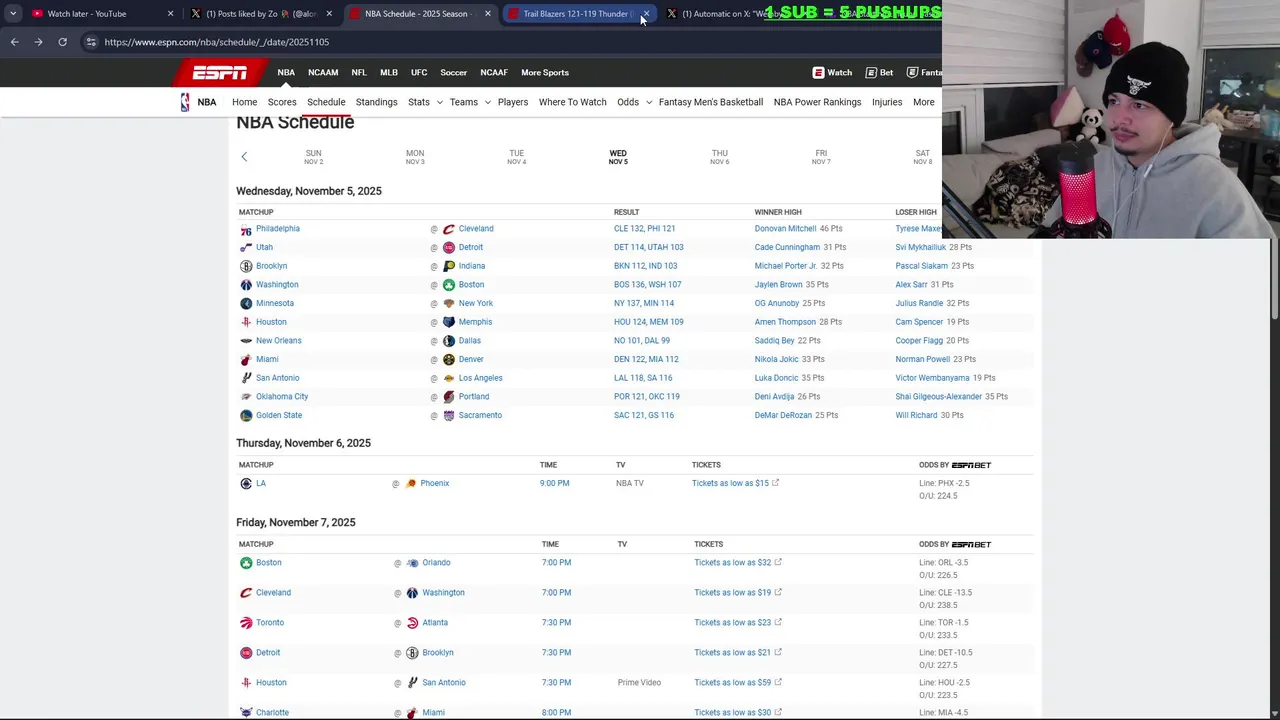This screenshot has height=720, width=1280.
Task: Click the Minnesota Timberwolves team logo
Action: tap(246, 303)
